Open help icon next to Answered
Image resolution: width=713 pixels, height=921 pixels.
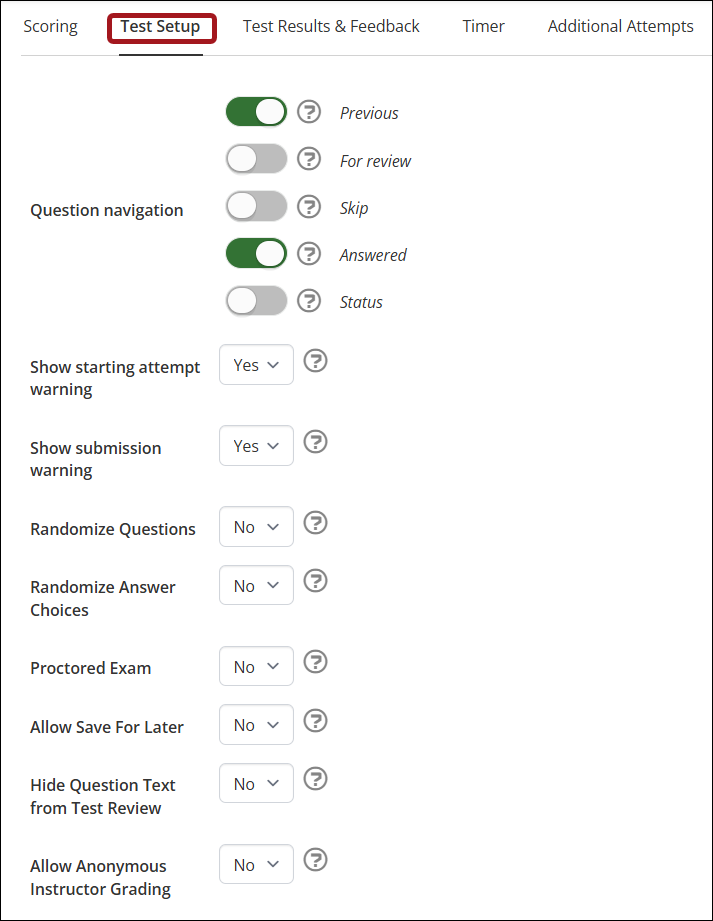[309, 253]
